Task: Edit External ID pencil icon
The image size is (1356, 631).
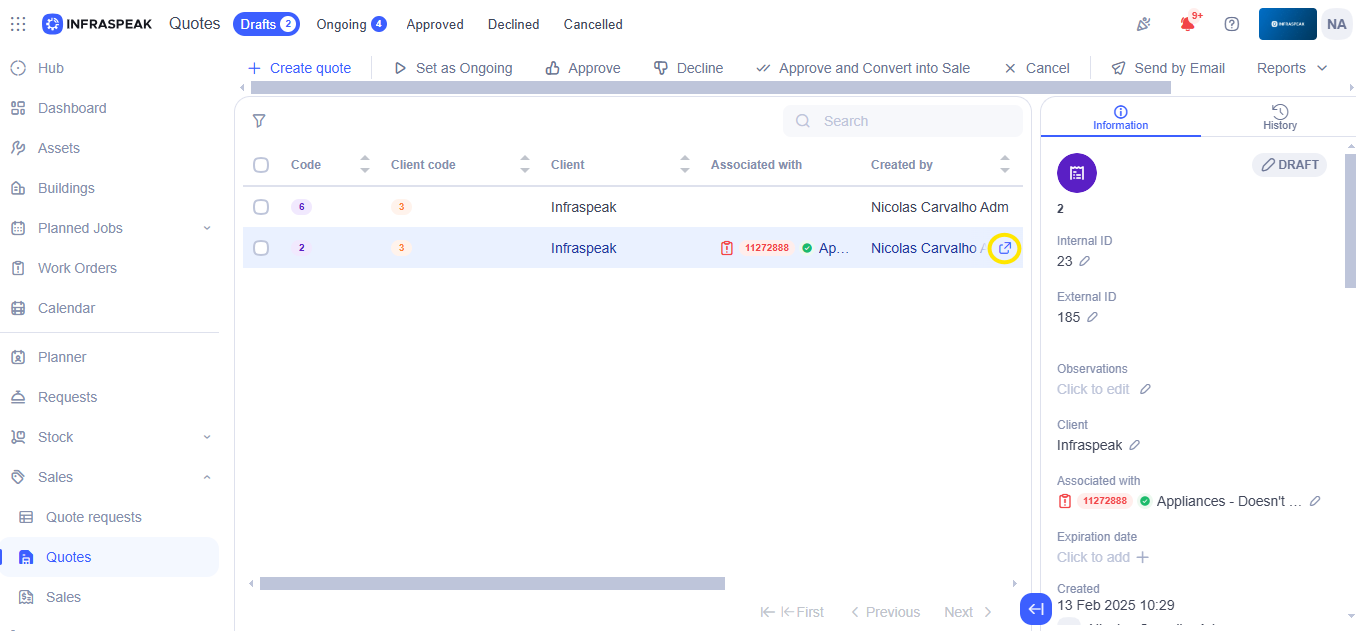Action: point(1092,317)
